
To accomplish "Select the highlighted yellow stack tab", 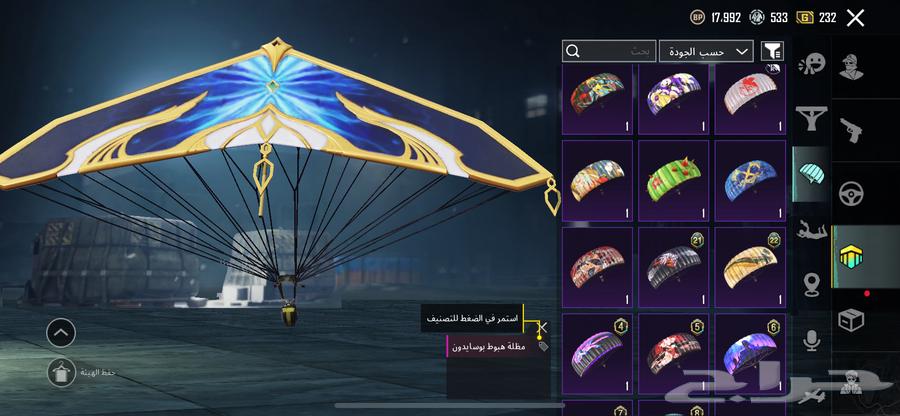I will click(x=852, y=256).
